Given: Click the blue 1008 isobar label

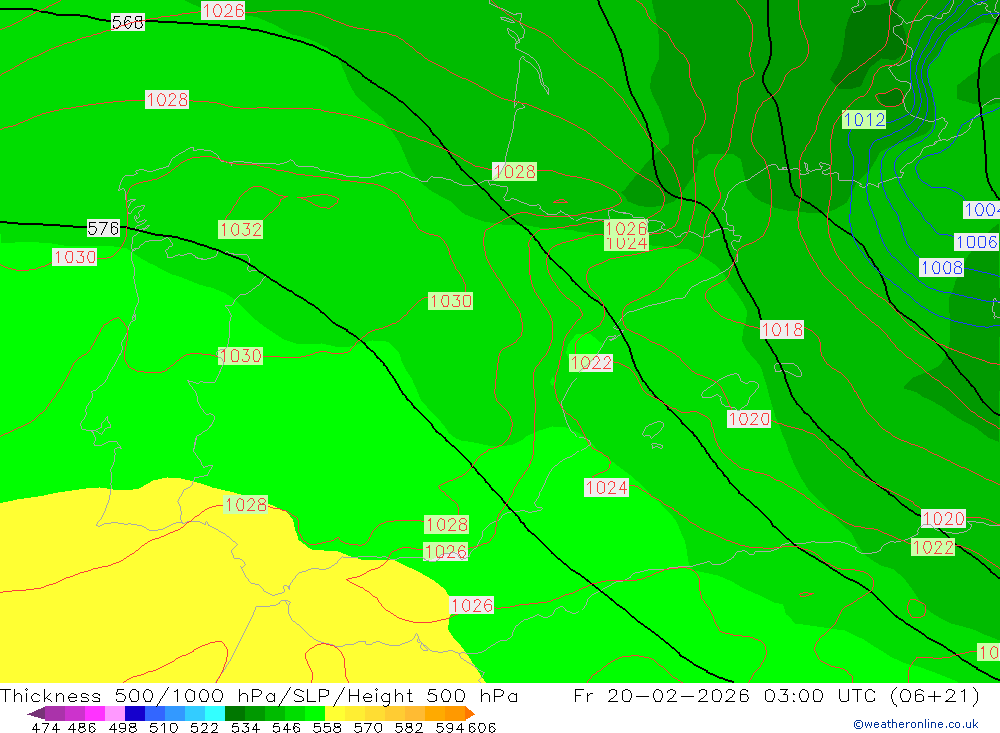Looking at the screenshot, I should 941,267.
